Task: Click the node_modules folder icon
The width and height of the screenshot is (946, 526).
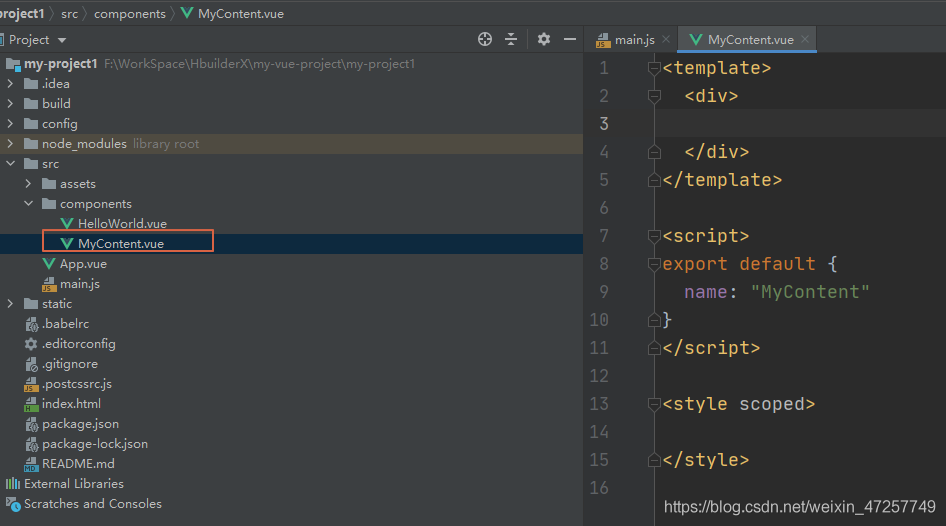Action: point(31,144)
